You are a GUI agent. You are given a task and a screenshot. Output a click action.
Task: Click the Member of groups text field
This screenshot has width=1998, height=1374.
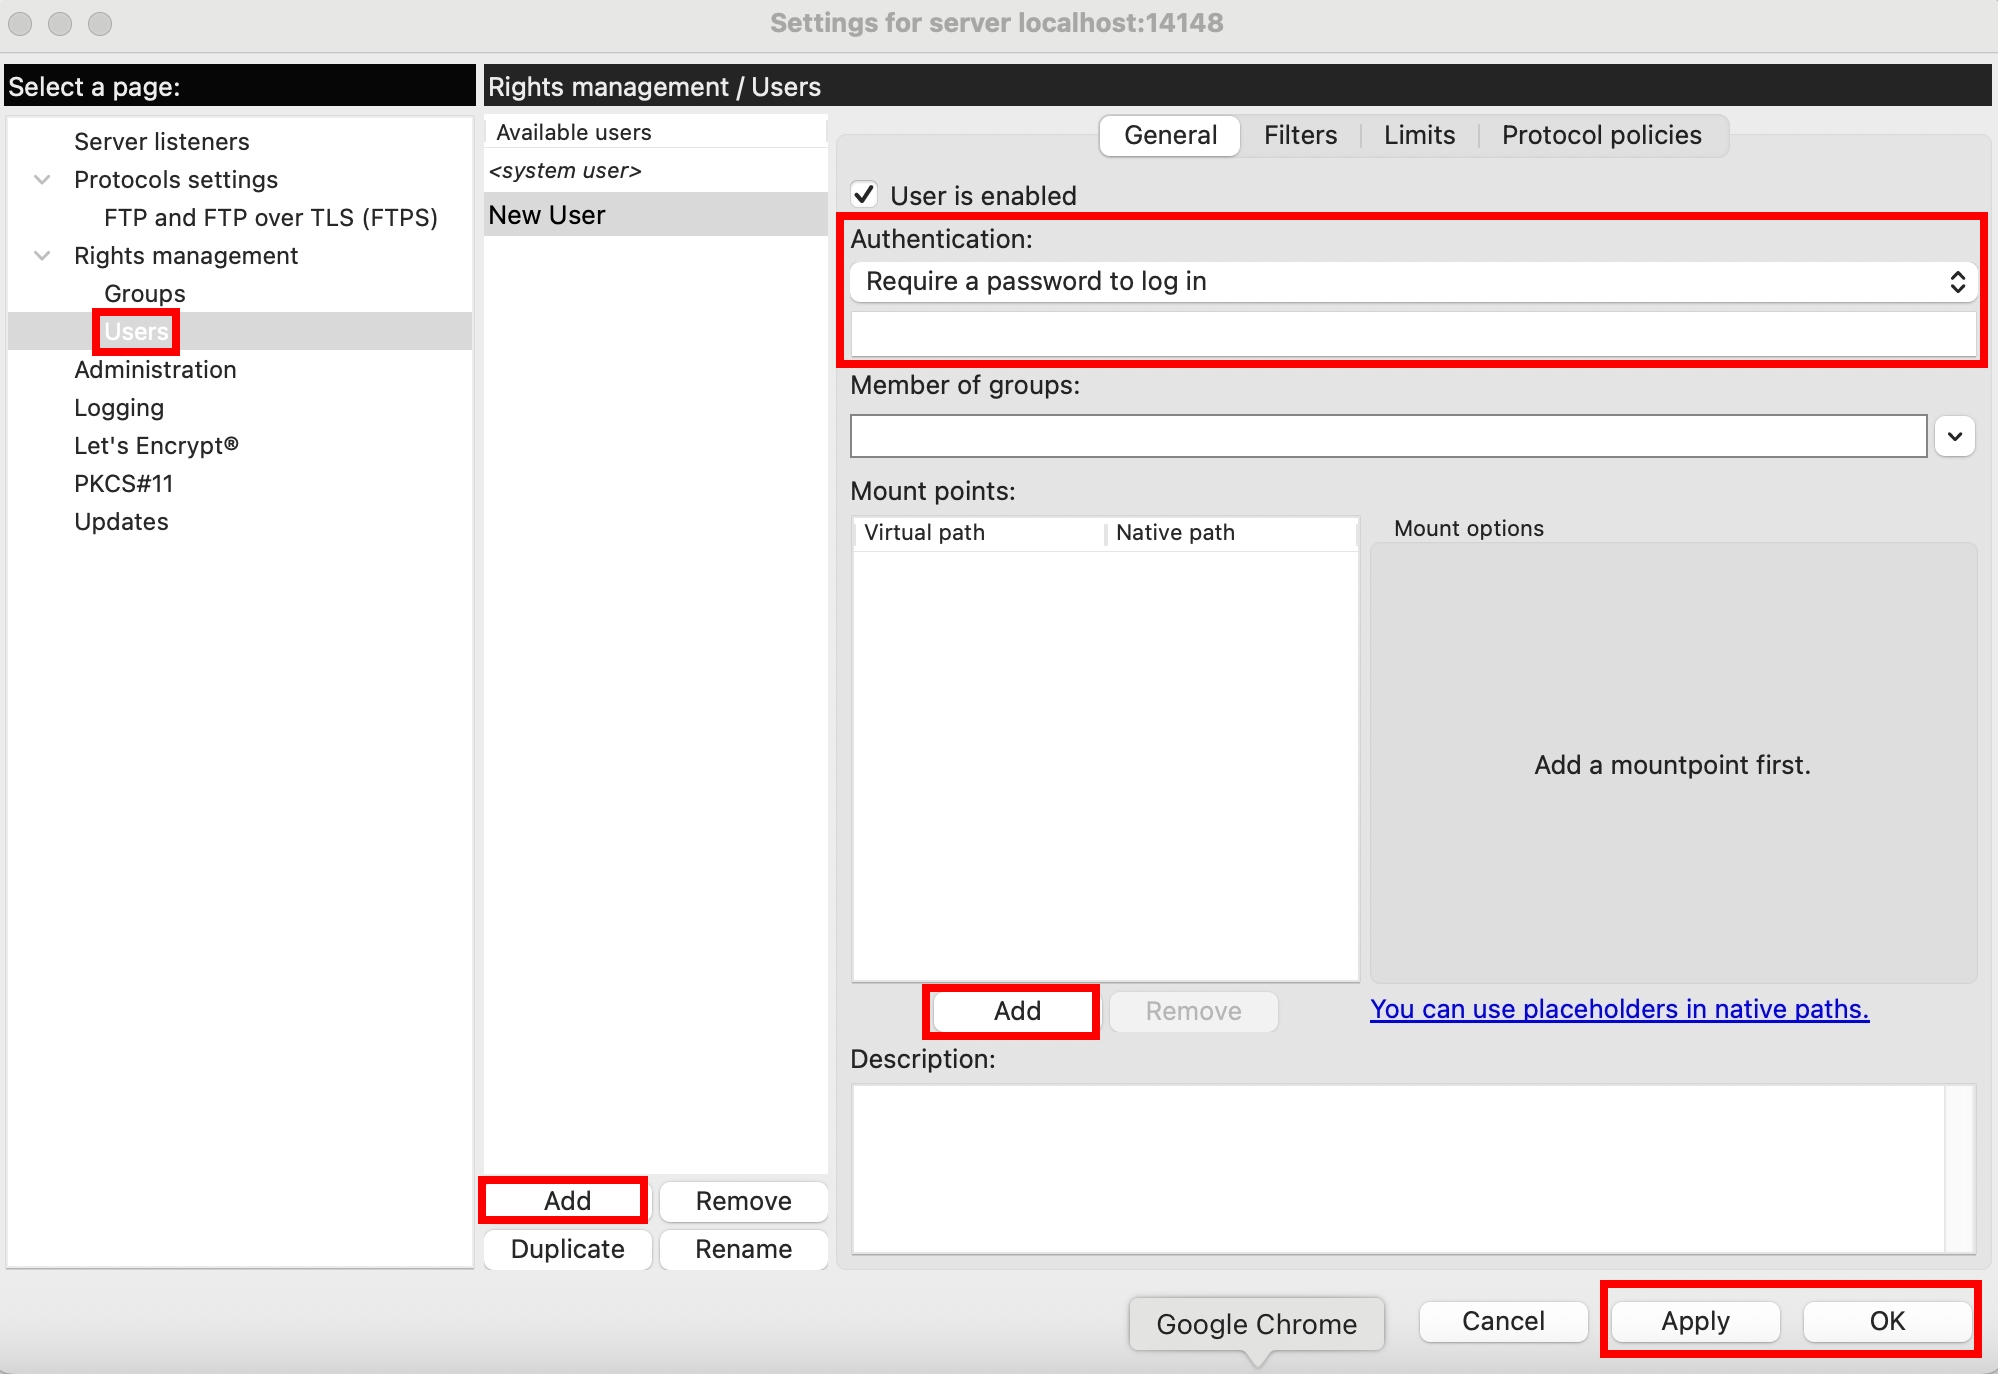click(1388, 436)
